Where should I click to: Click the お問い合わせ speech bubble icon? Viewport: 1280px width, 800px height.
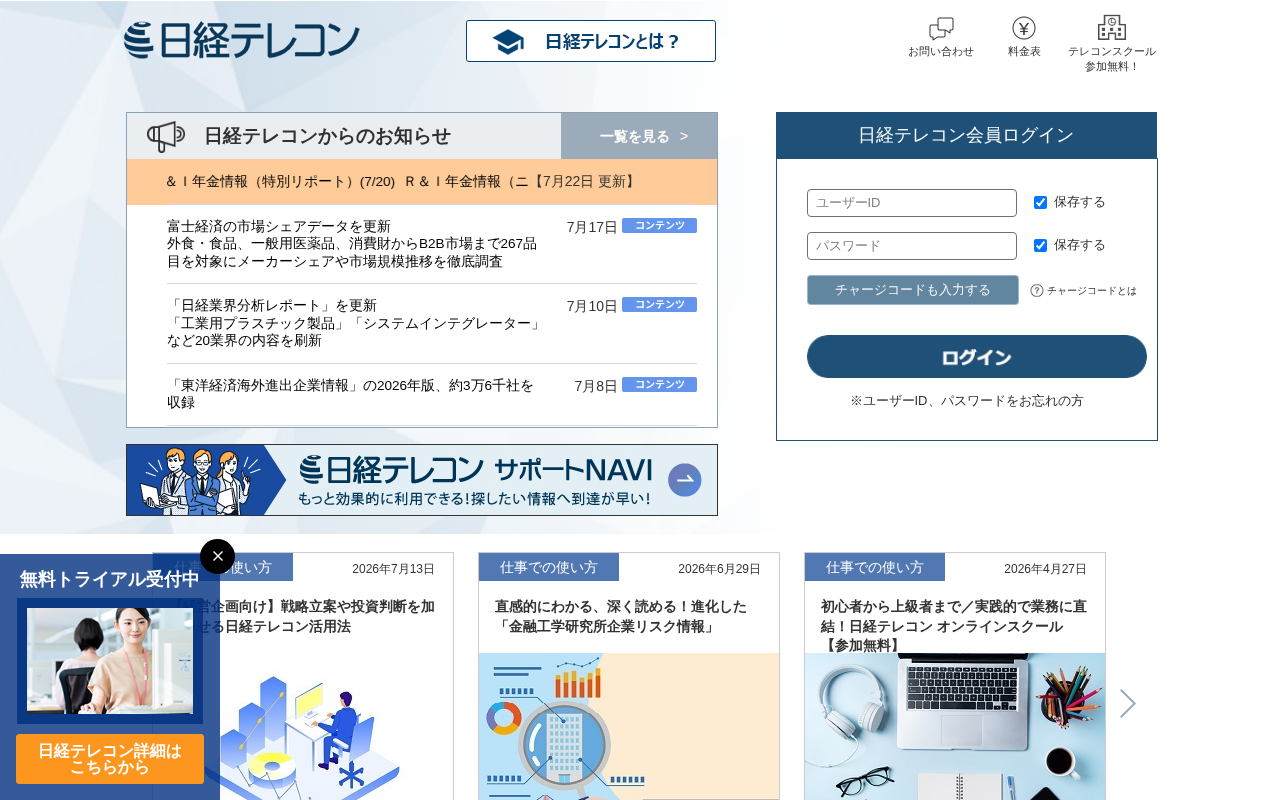(x=941, y=29)
